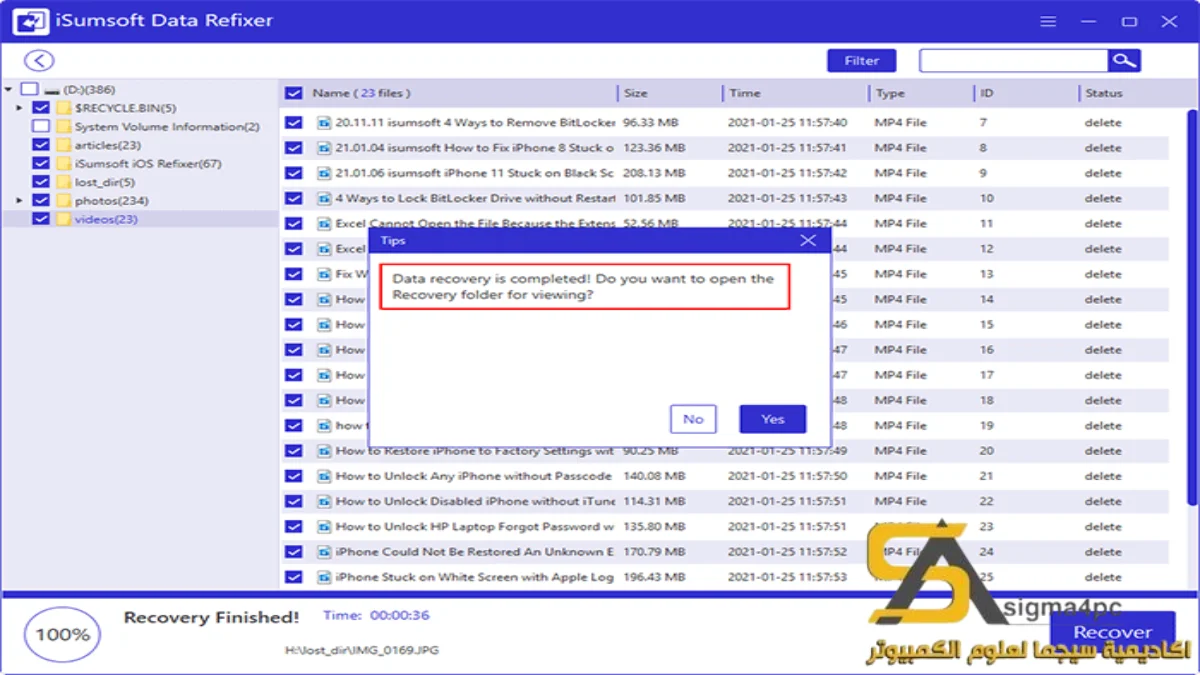Click MP4 icon of 'How to Unlock HP Laptop Forgot Password'
This screenshot has width=1200, height=675.
324,526
